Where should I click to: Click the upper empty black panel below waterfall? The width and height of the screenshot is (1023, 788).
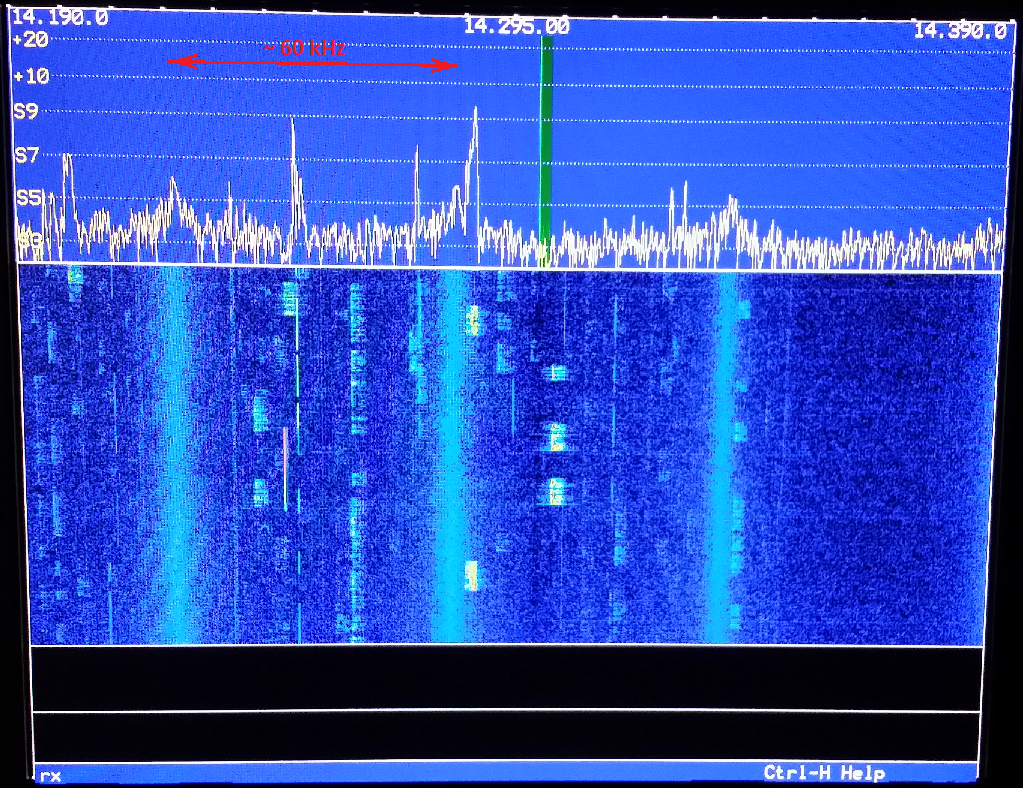[507, 678]
